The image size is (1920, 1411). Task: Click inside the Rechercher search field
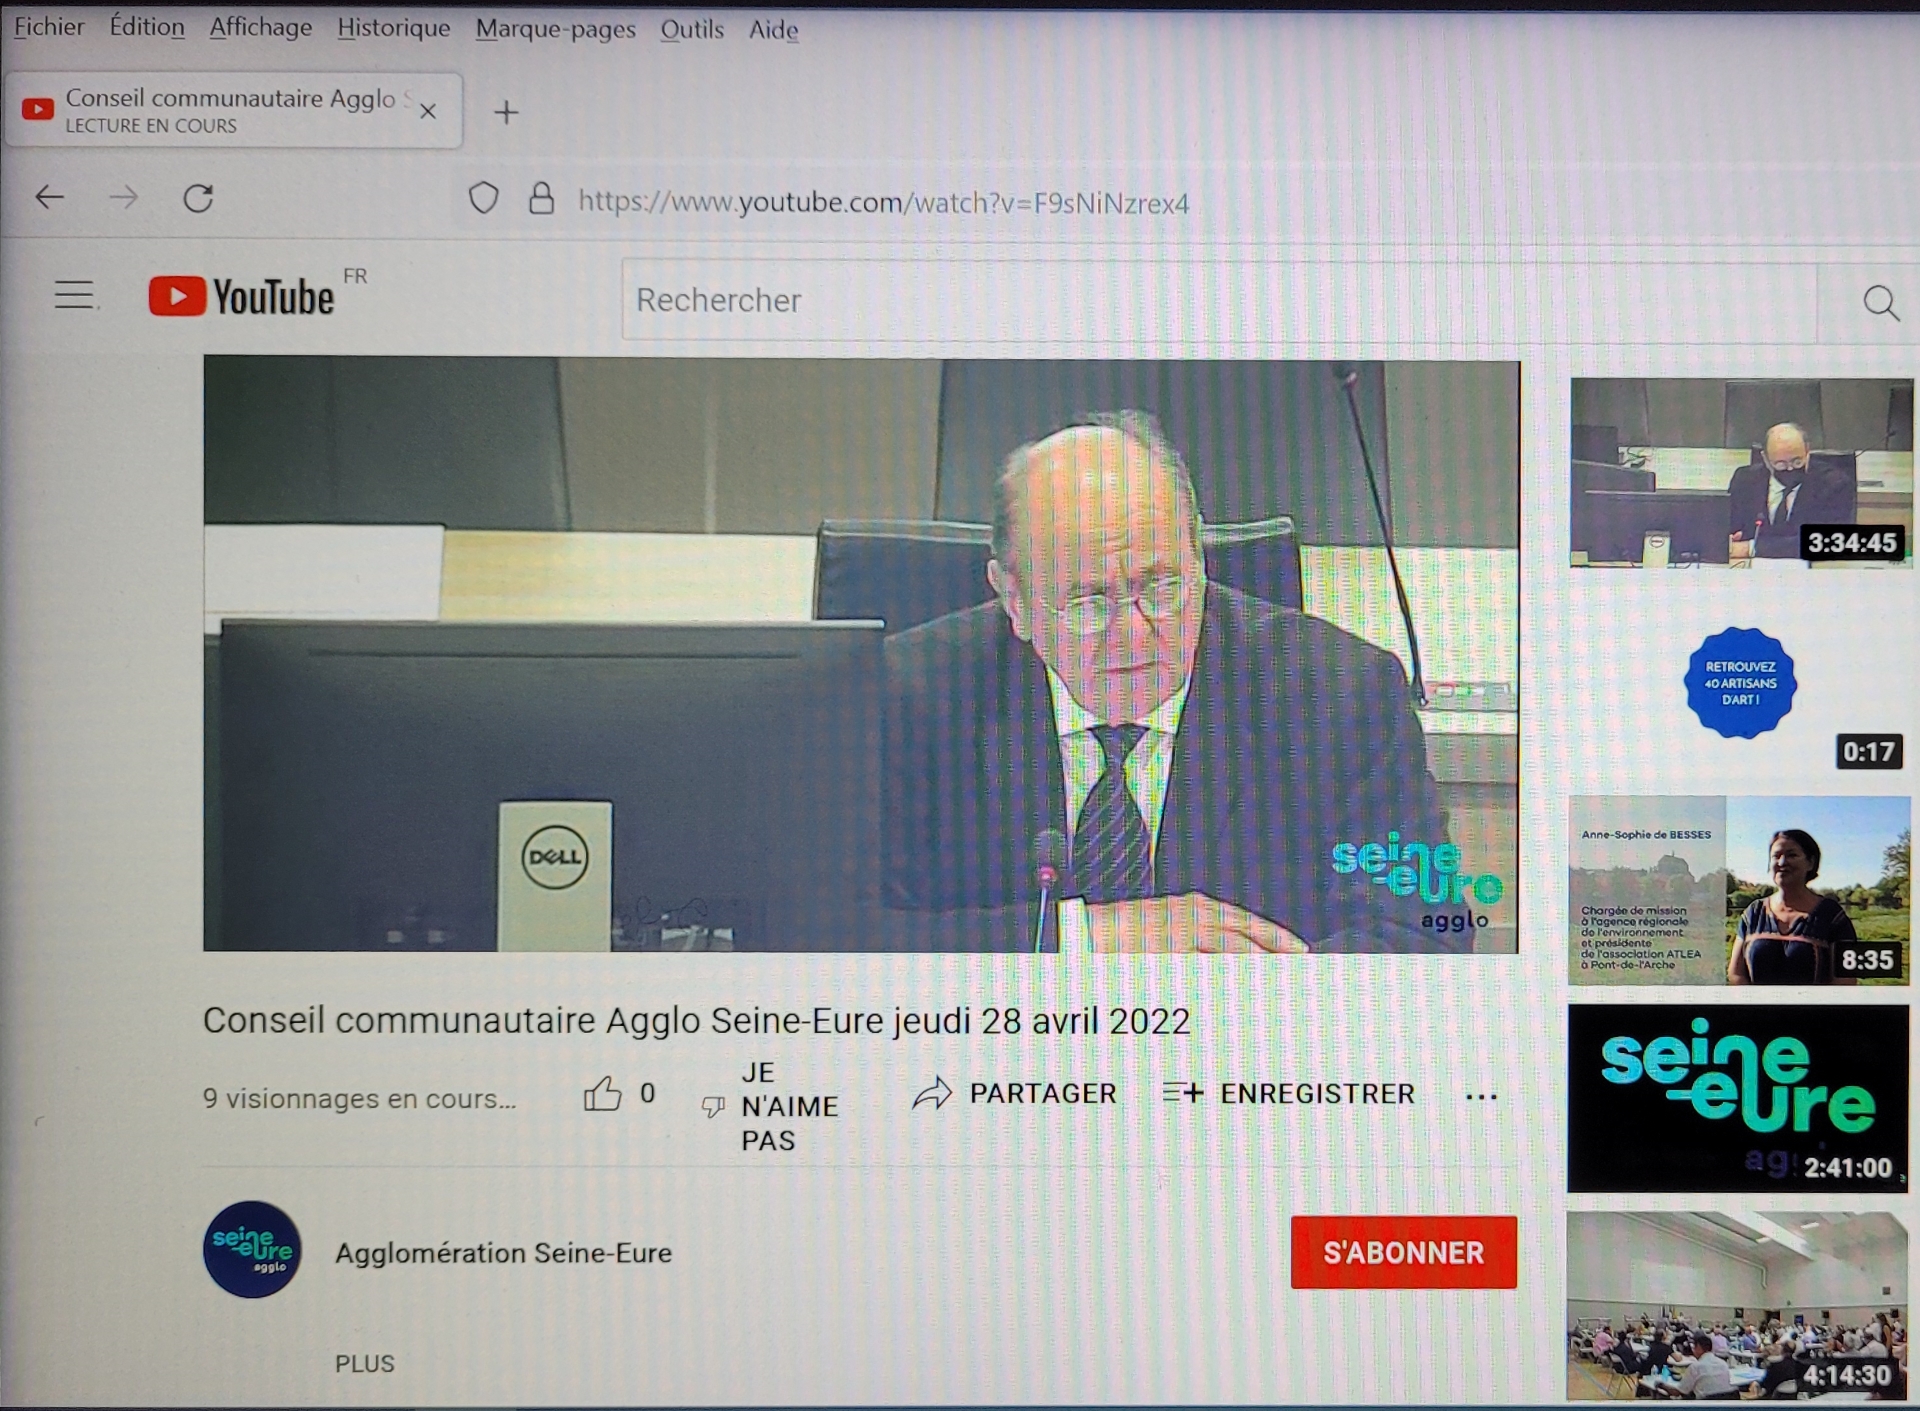pos(1200,300)
